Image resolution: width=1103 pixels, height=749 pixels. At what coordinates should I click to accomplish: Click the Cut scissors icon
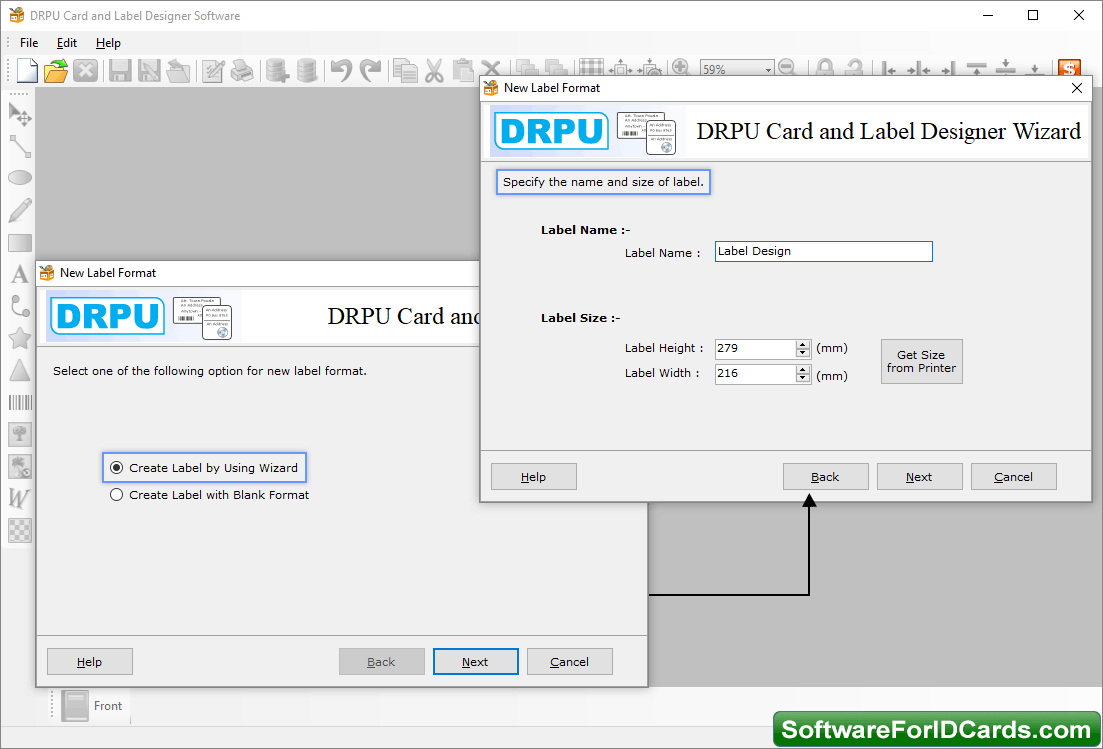[x=434, y=70]
